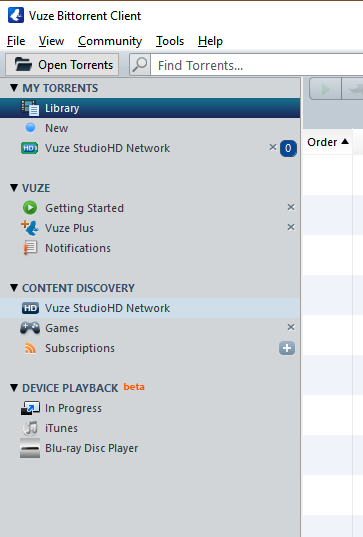Image resolution: width=363 pixels, height=537 pixels.
Task: Open the Community menu
Action: click(110, 41)
